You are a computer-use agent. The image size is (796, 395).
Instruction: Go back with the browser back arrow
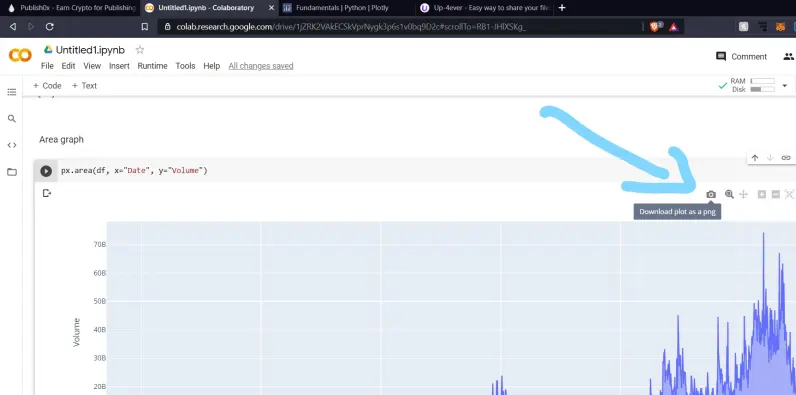pyautogui.click(x=13, y=26)
